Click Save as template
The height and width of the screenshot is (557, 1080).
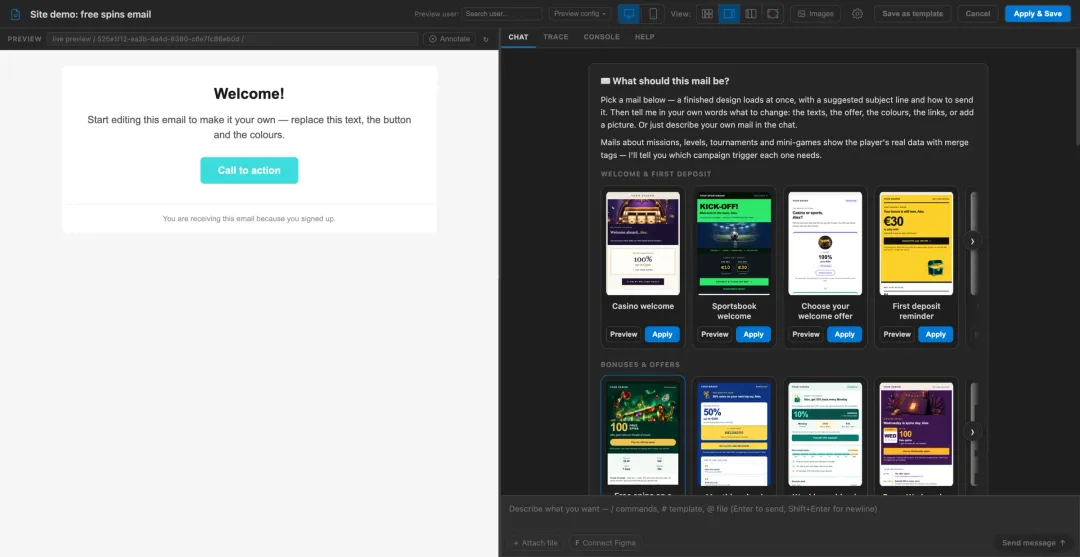pos(913,14)
